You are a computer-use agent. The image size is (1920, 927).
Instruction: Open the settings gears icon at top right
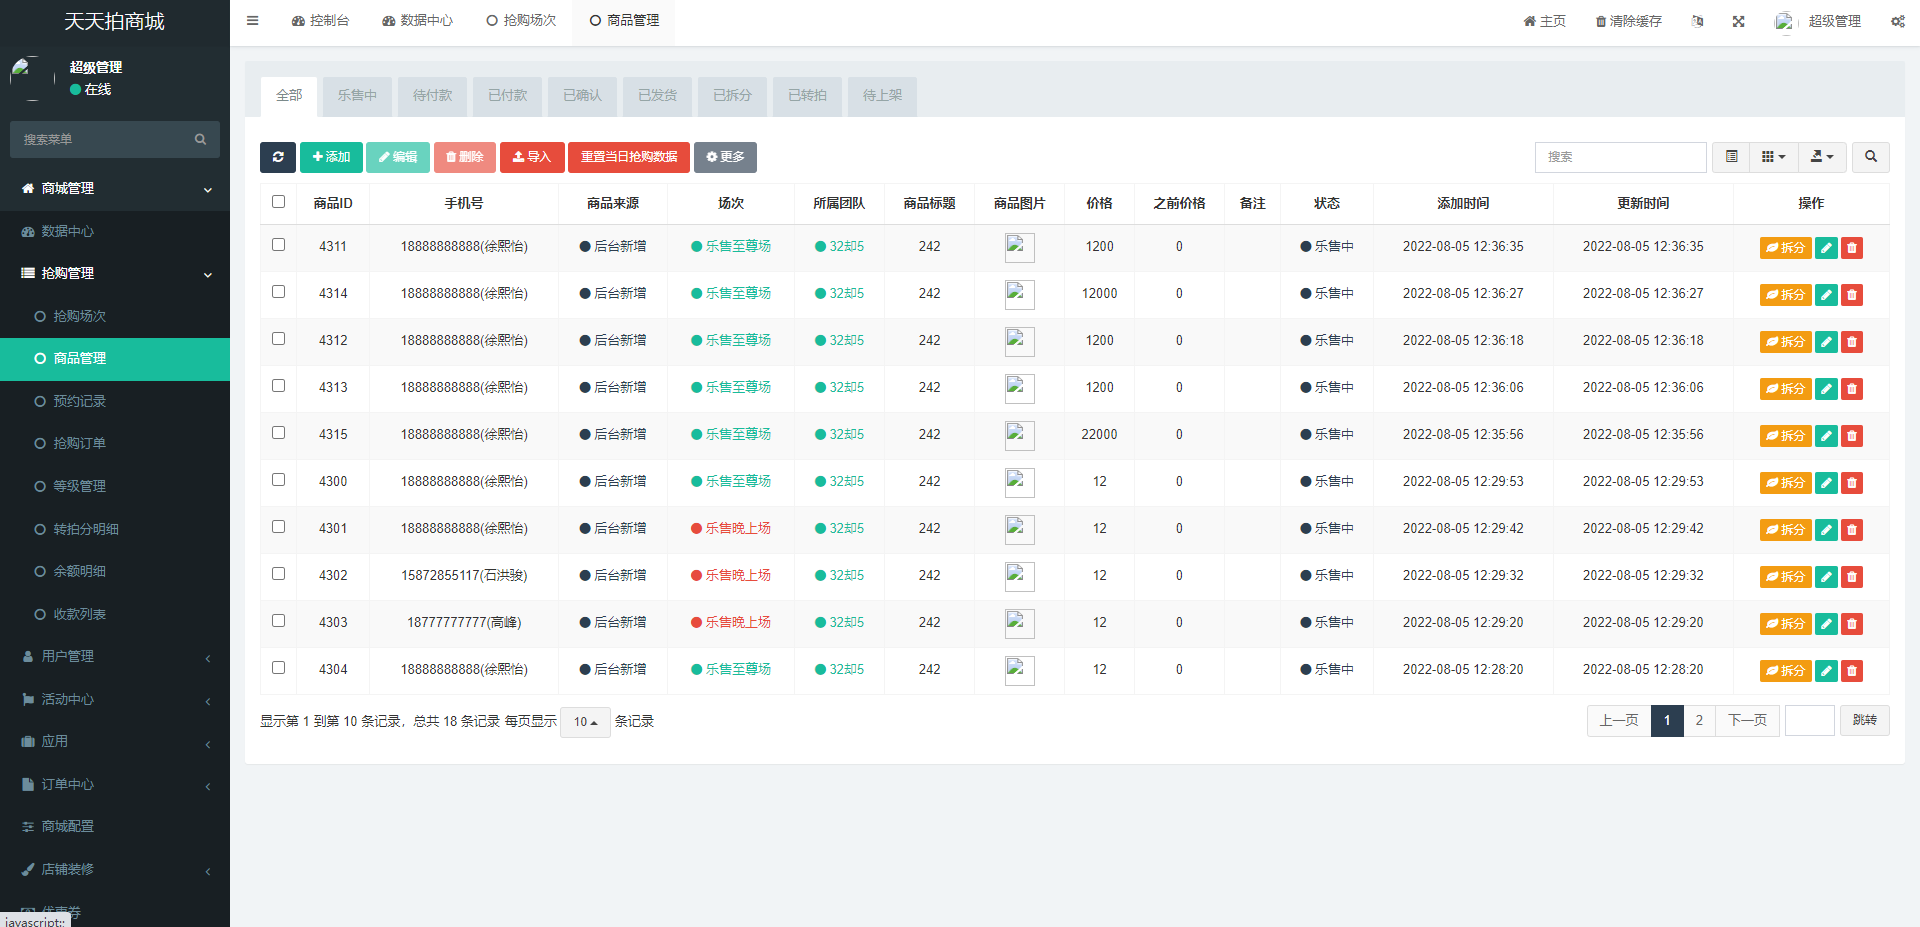[1897, 21]
